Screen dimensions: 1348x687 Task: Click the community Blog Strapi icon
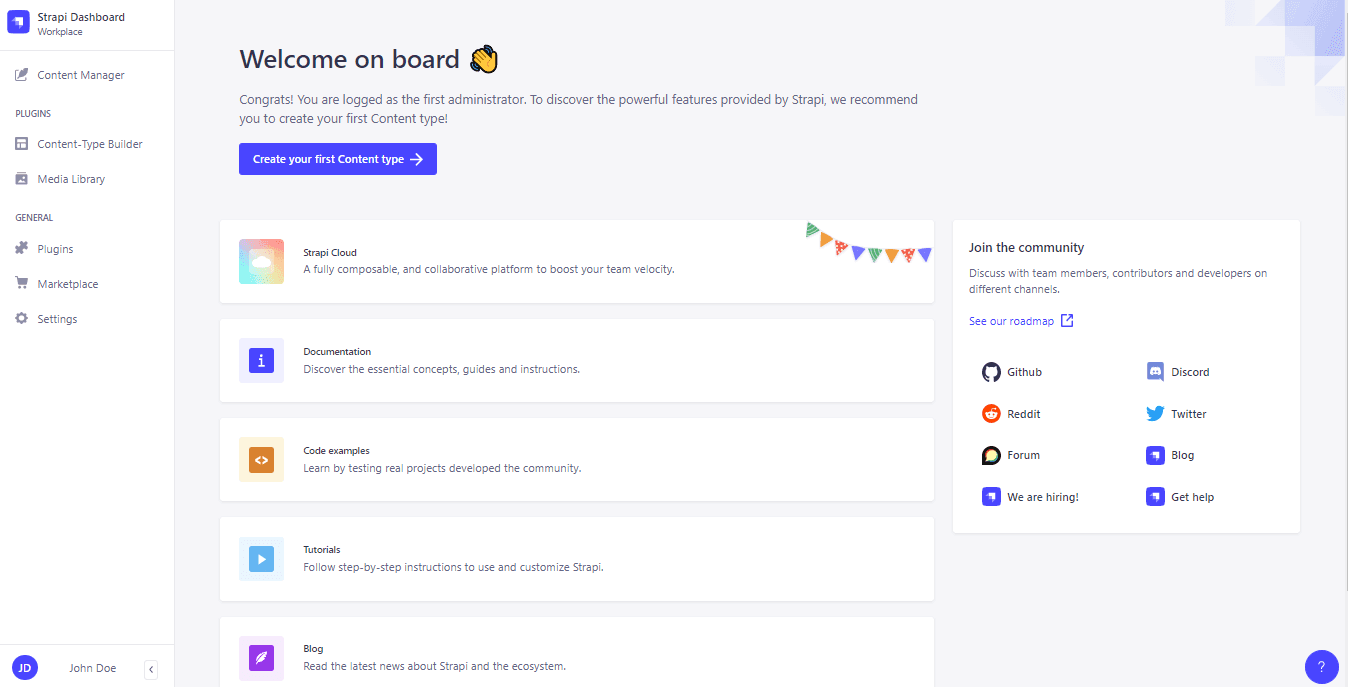[1155, 455]
